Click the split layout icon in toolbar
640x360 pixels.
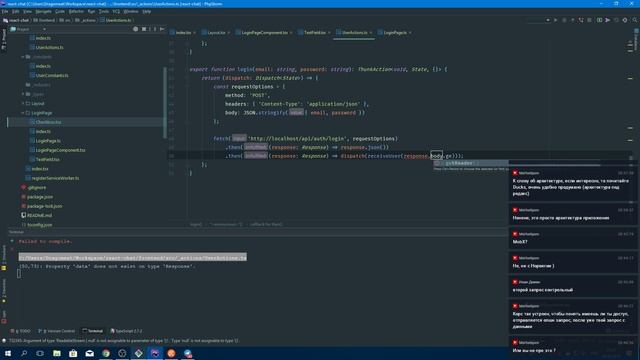(x=599, y=20)
